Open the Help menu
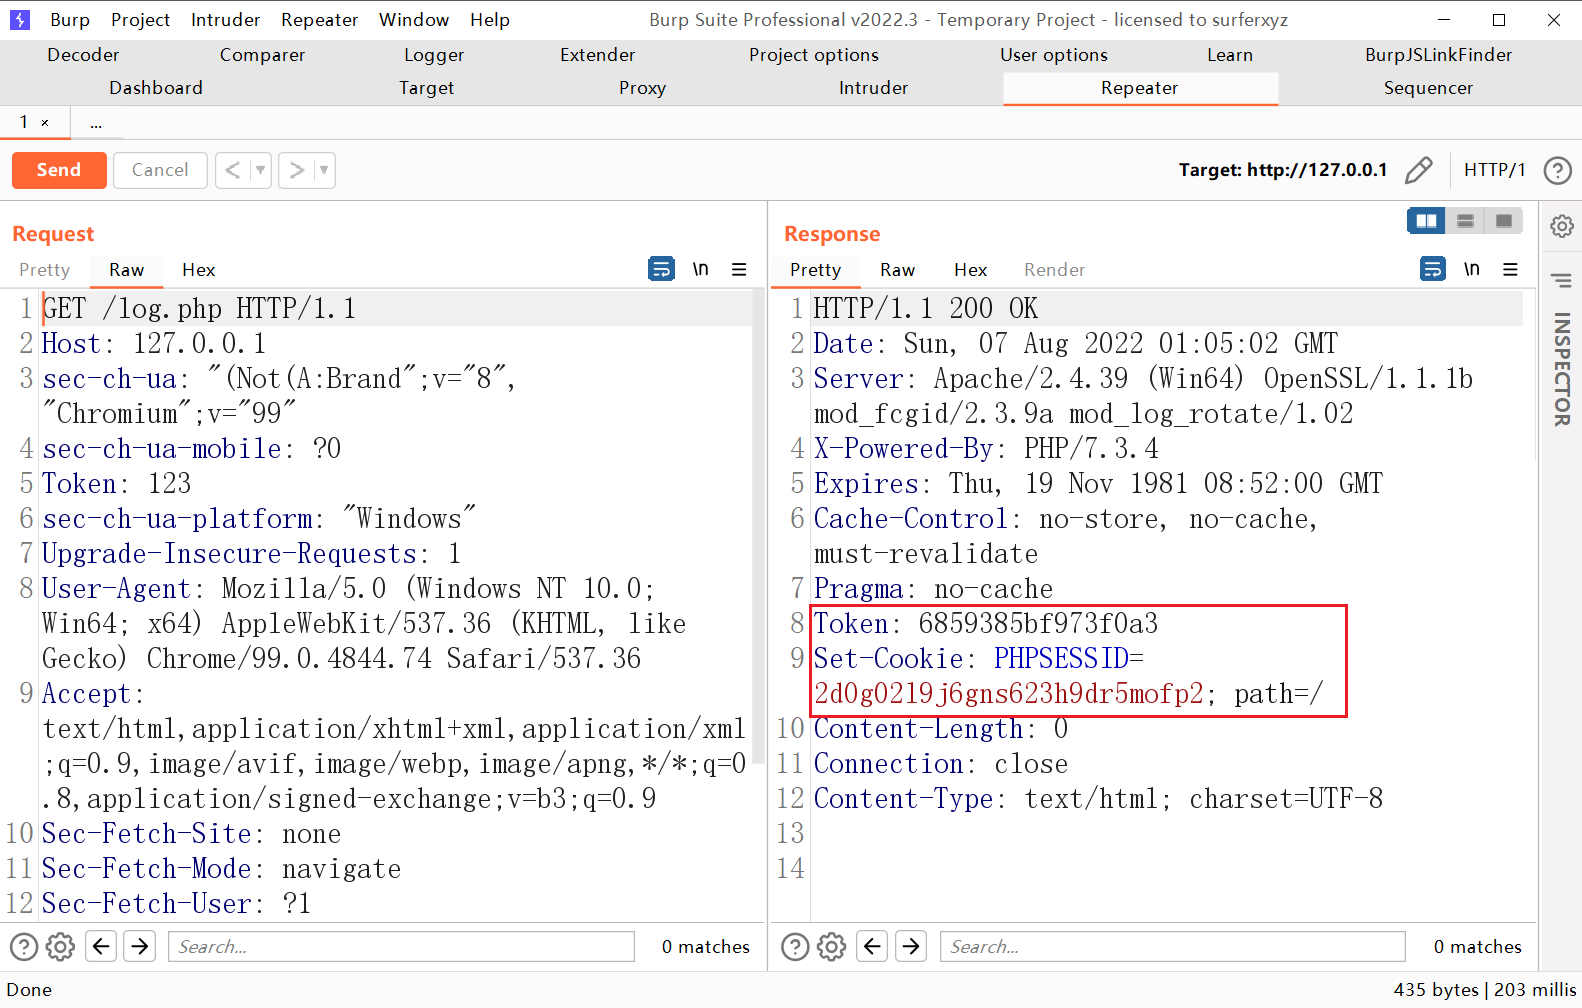This screenshot has height=1008, width=1582. click(490, 20)
